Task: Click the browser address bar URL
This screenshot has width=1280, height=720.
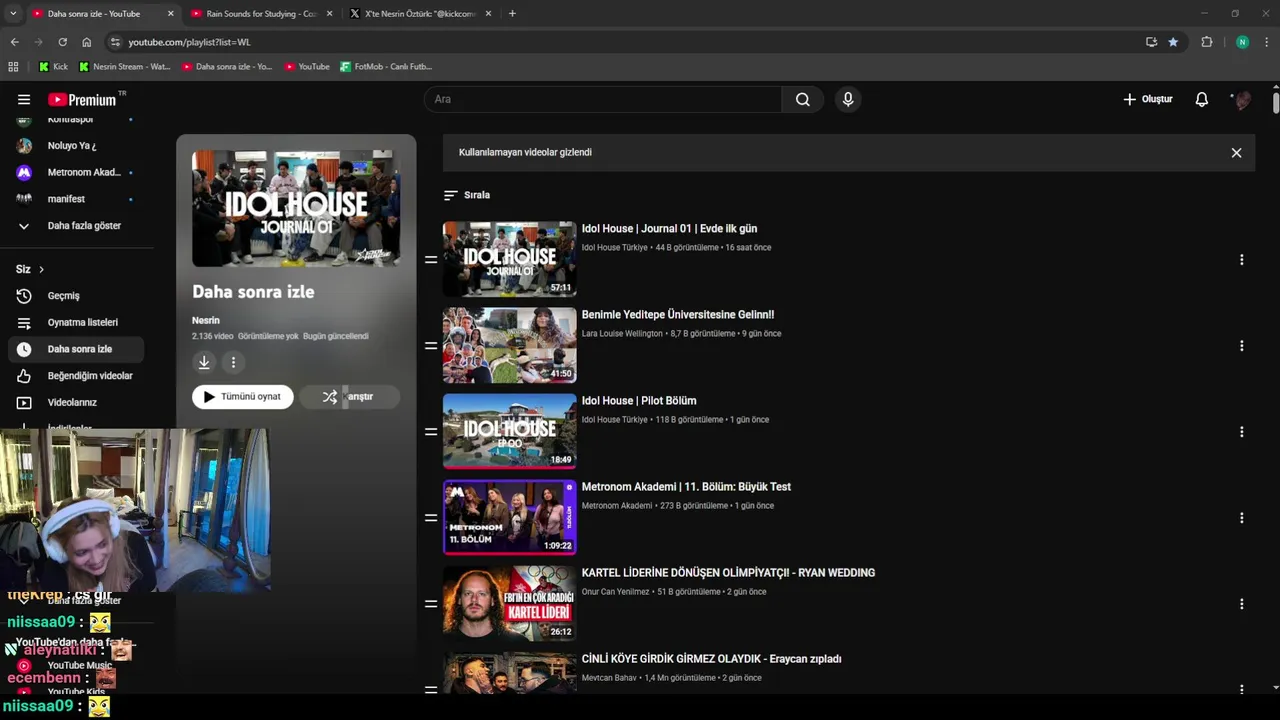Action: 189,42
